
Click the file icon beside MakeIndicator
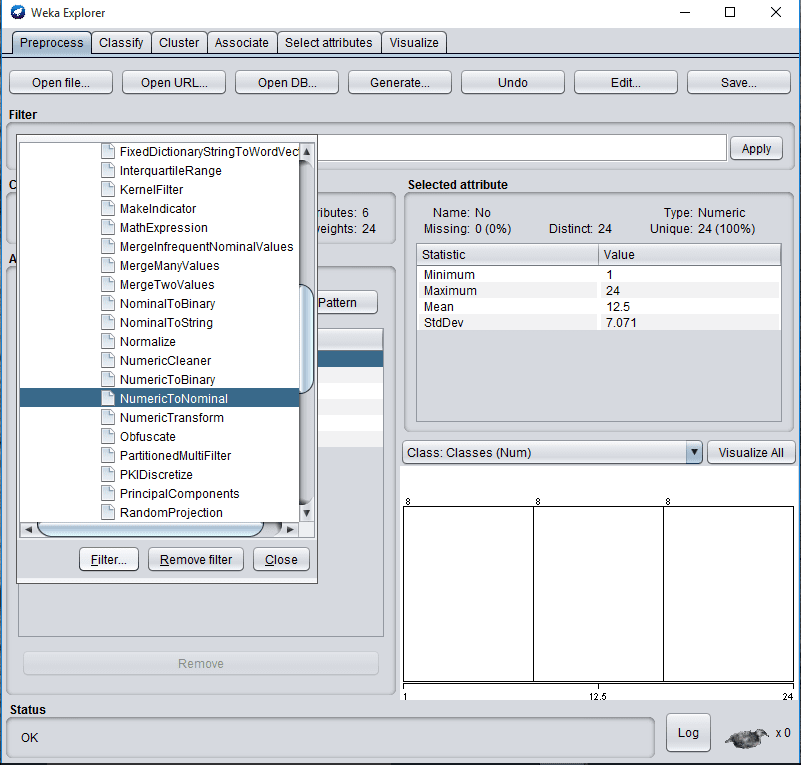[108, 208]
